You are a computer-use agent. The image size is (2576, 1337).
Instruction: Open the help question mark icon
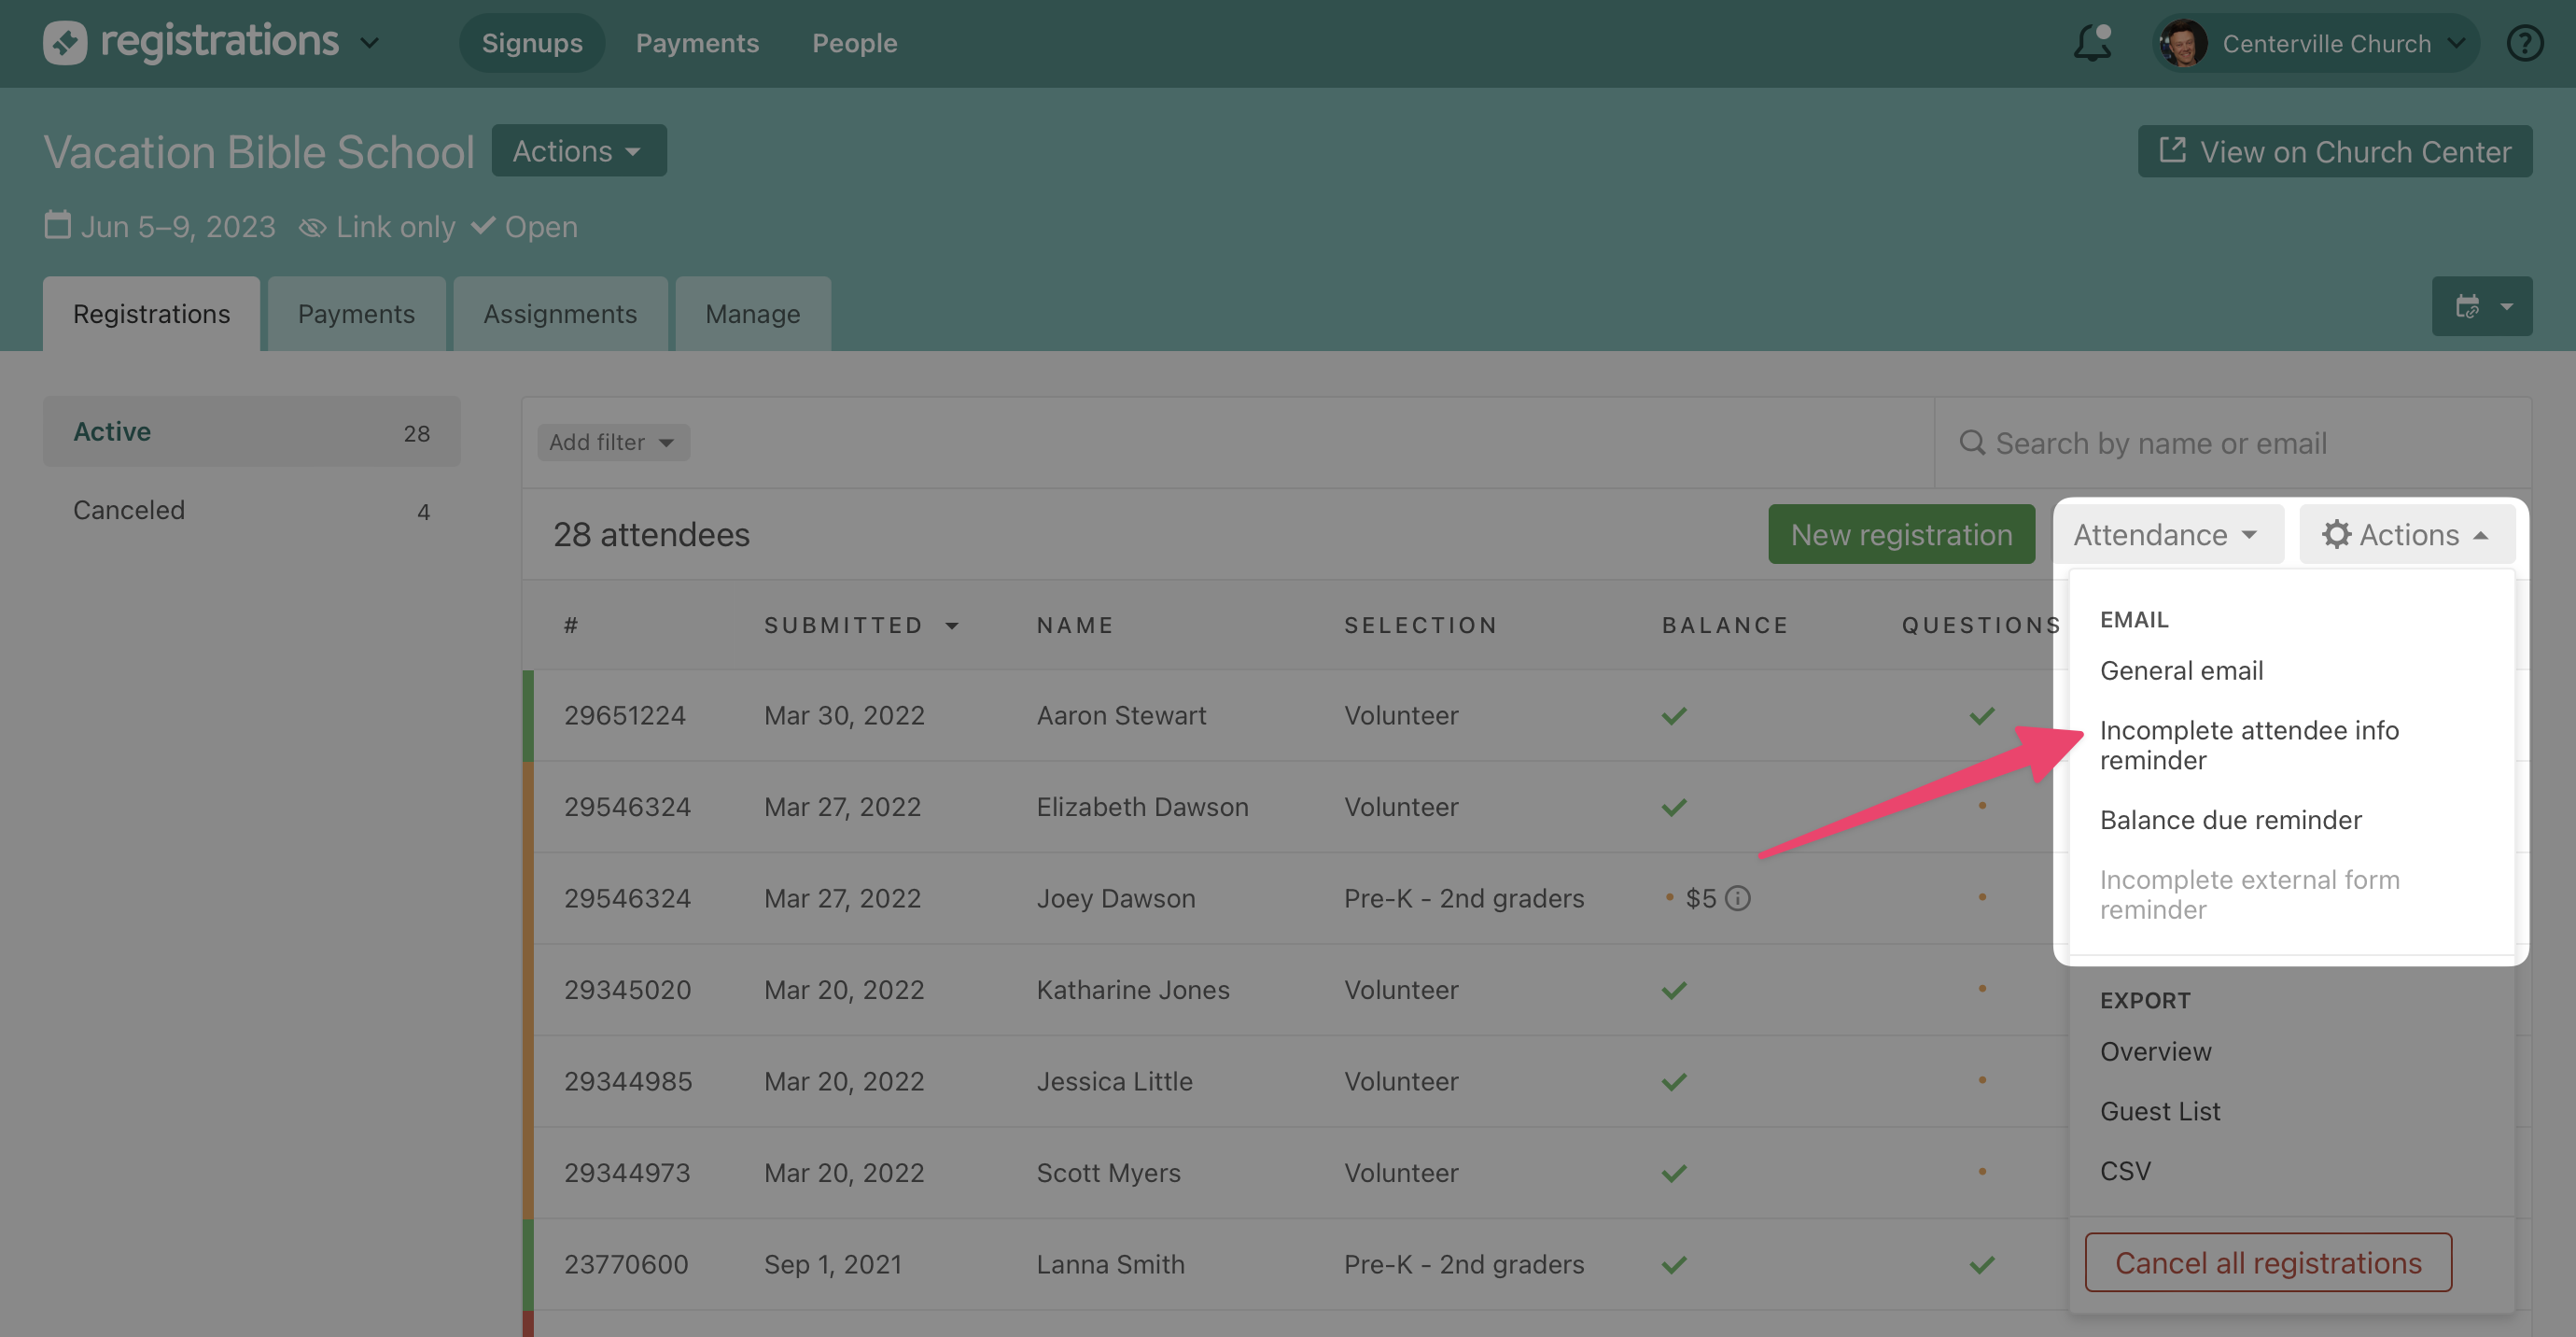click(x=2524, y=43)
